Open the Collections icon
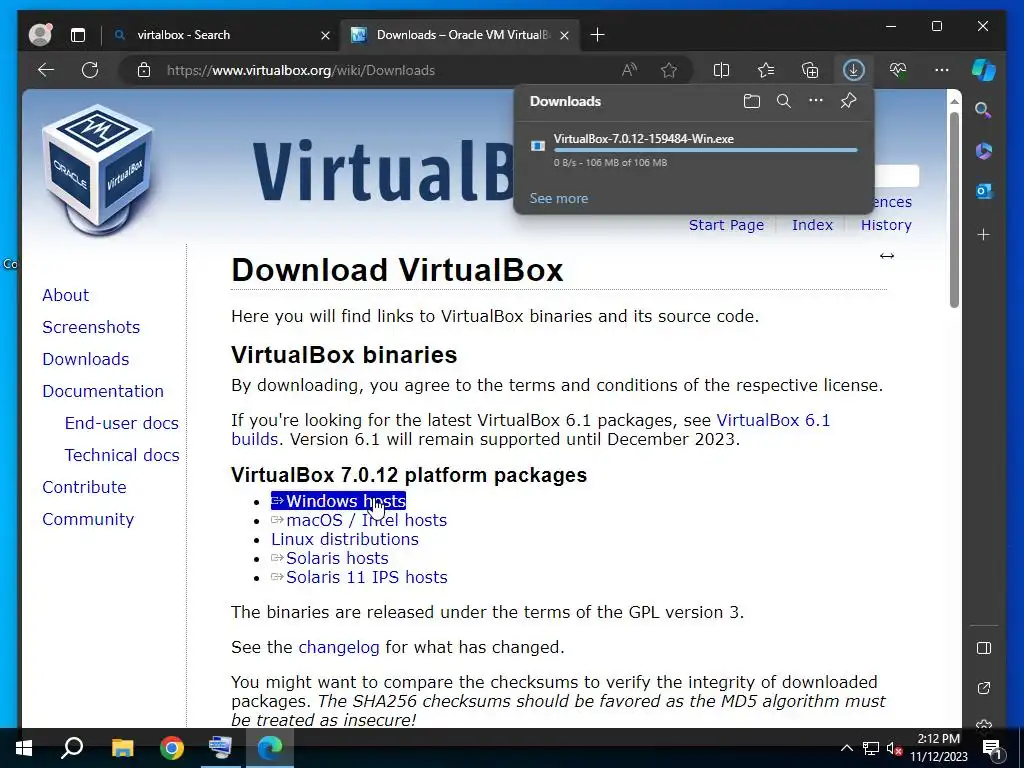Viewport: 1024px width, 768px height. click(x=810, y=70)
